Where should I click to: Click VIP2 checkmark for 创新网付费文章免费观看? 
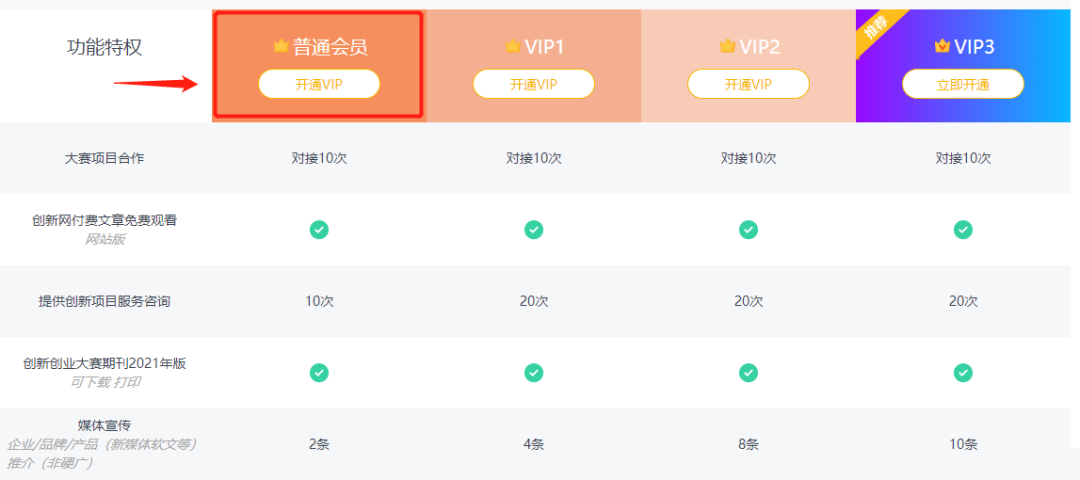[x=749, y=229]
